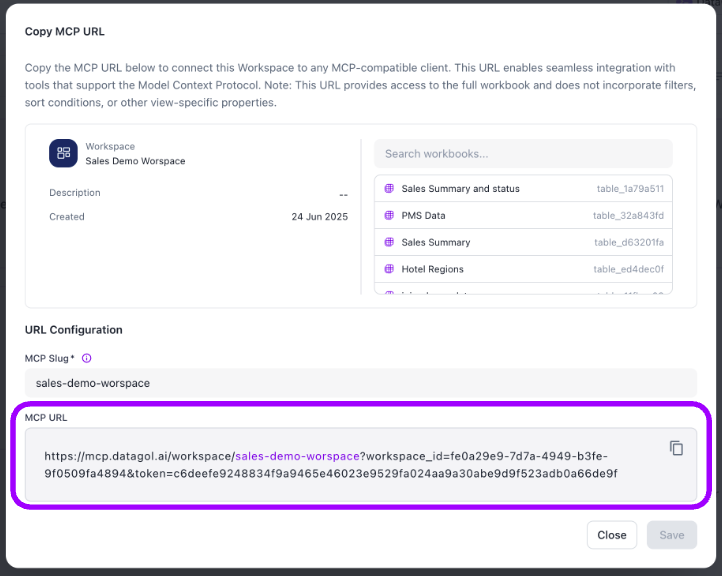The image size is (722, 576).
Task: Click the Sales Summary table icon
Action: coord(389,242)
